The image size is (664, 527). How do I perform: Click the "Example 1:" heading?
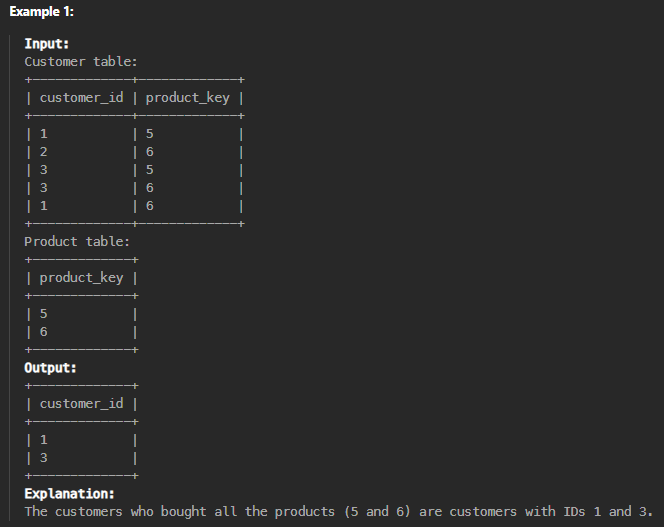coord(42,11)
